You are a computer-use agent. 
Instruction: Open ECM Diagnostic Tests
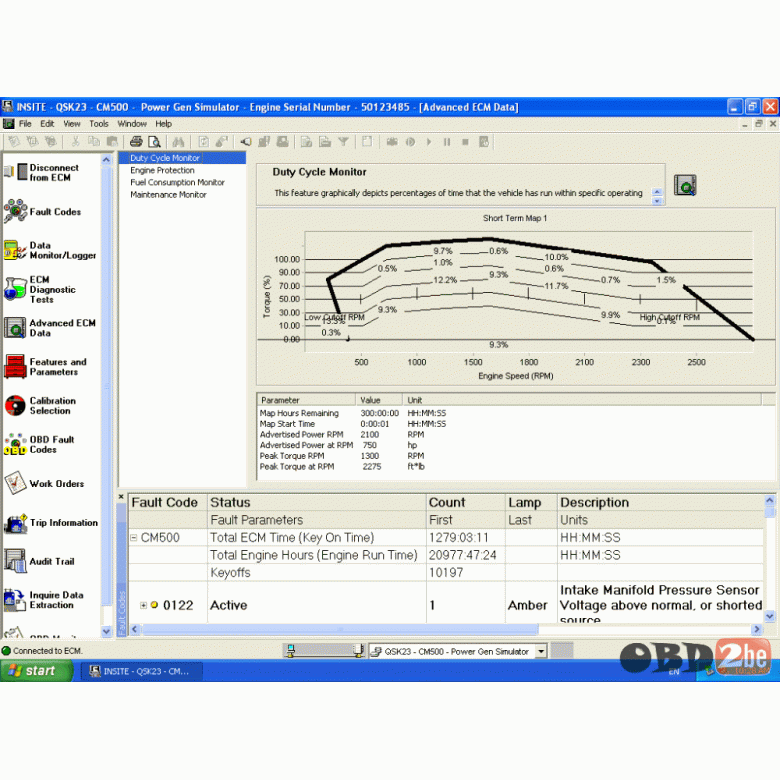tap(40, 290)
